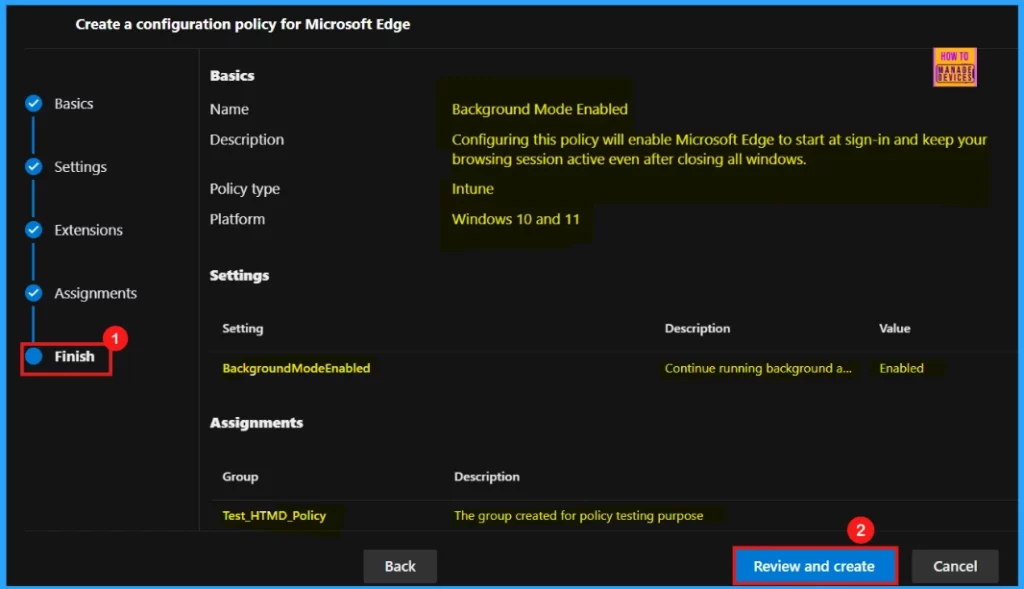Click the Assignments section heading in summary

256,423
